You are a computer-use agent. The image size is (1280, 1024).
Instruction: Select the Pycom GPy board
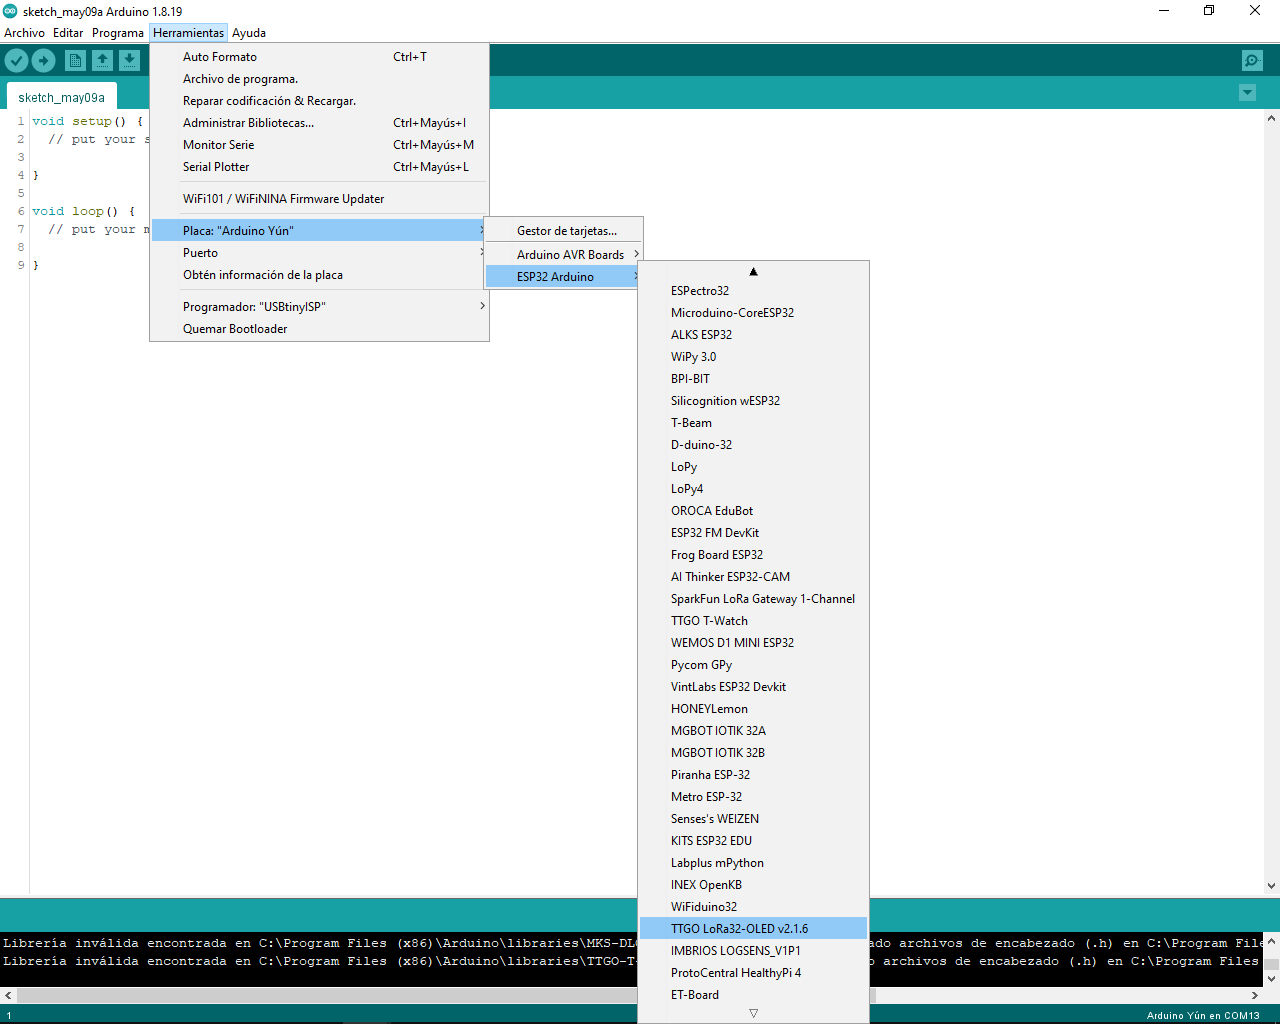point(753,665)
